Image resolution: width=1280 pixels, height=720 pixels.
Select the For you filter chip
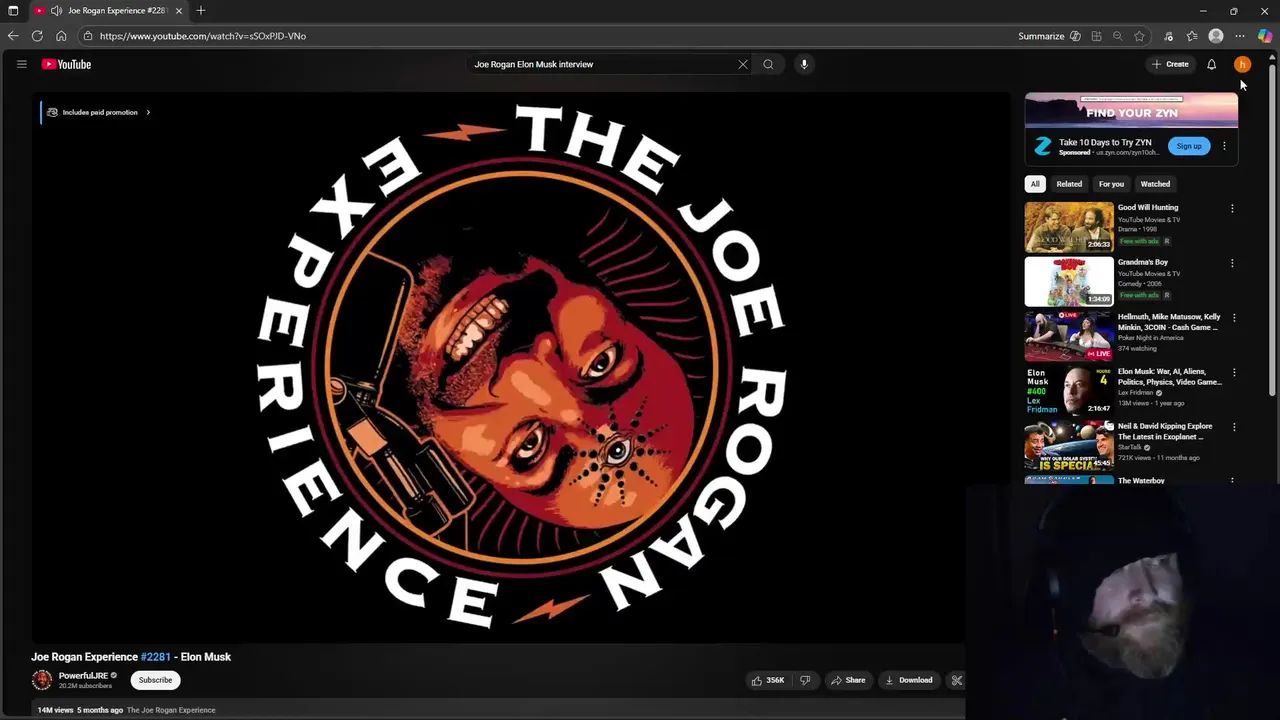coord(1111,184)
